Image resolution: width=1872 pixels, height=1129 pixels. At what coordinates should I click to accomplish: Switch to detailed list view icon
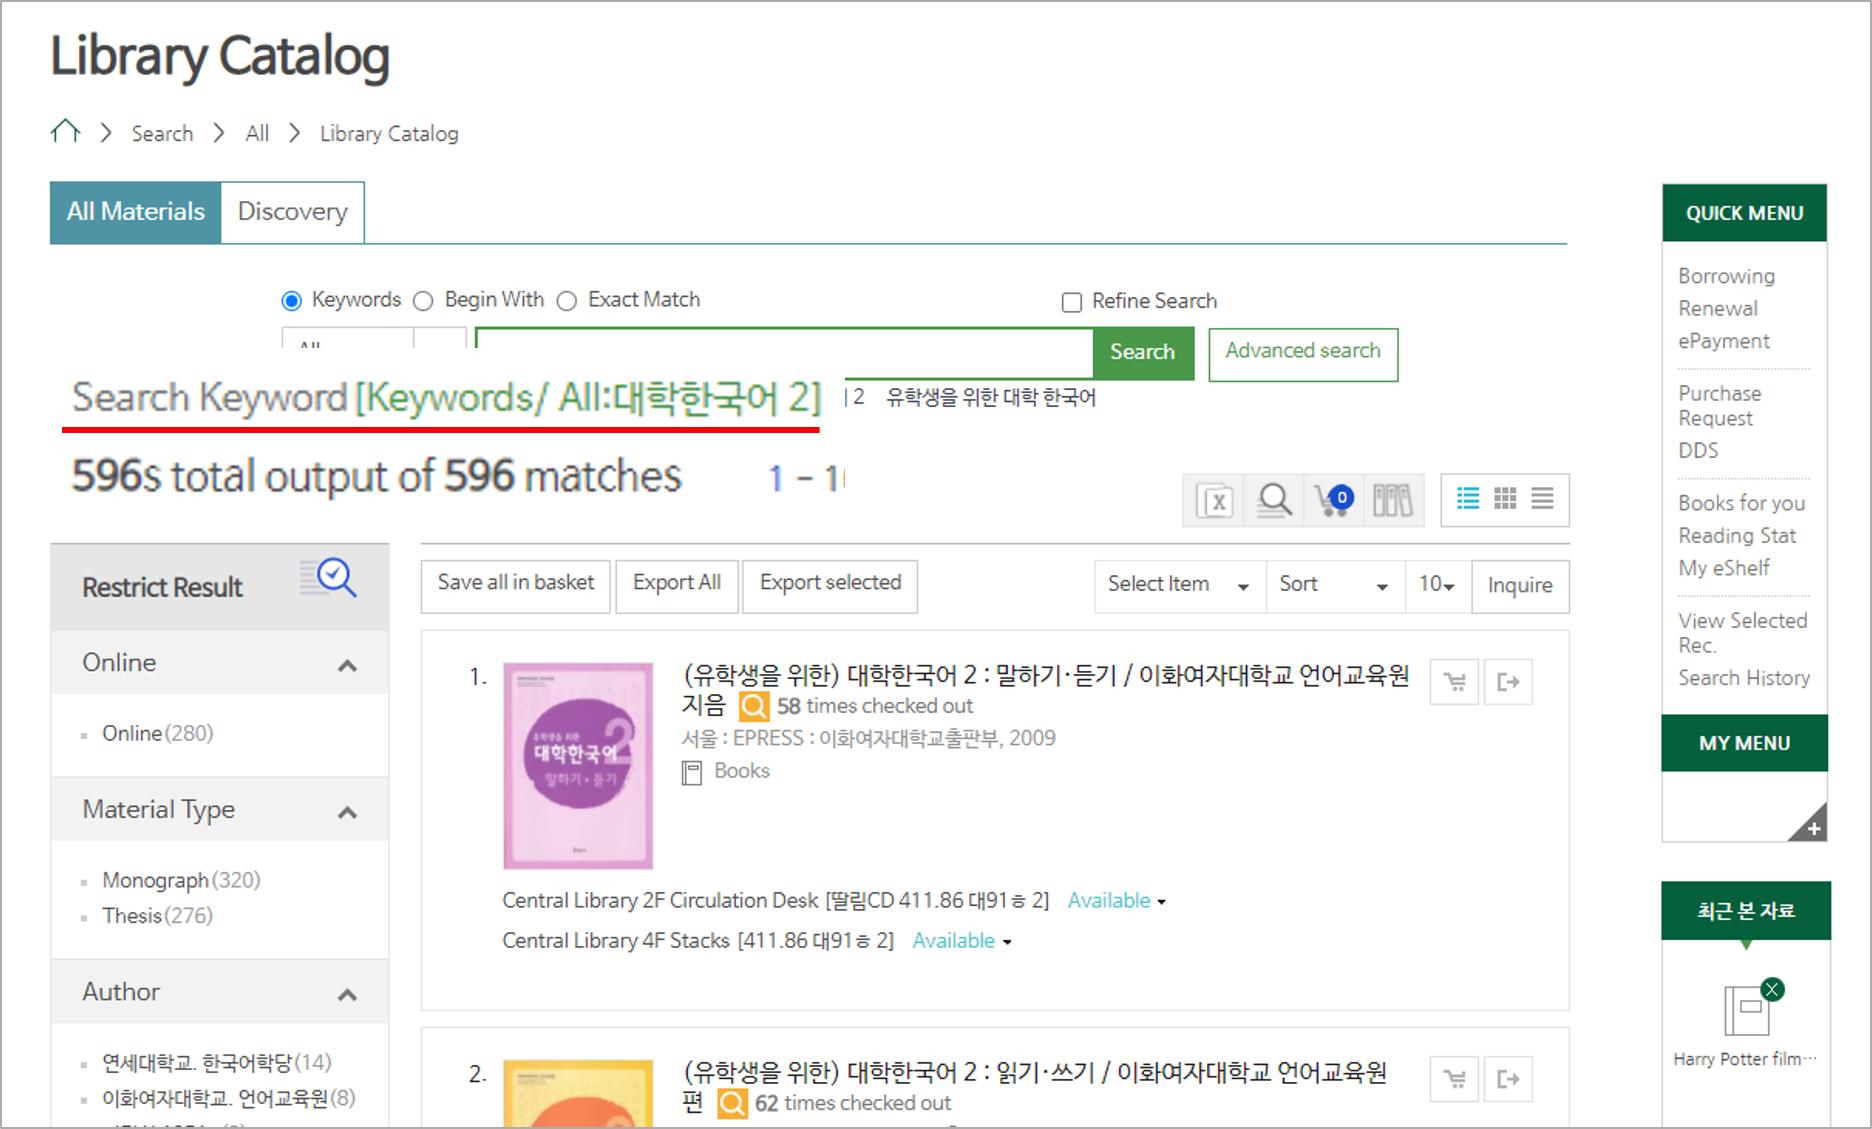click(x=1468, y=498)
